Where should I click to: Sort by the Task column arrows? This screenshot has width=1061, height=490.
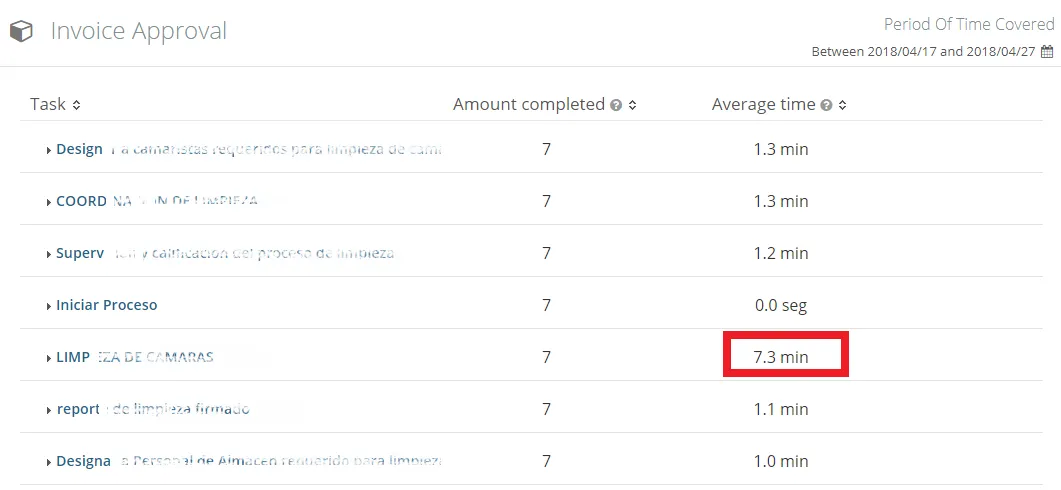76,105
